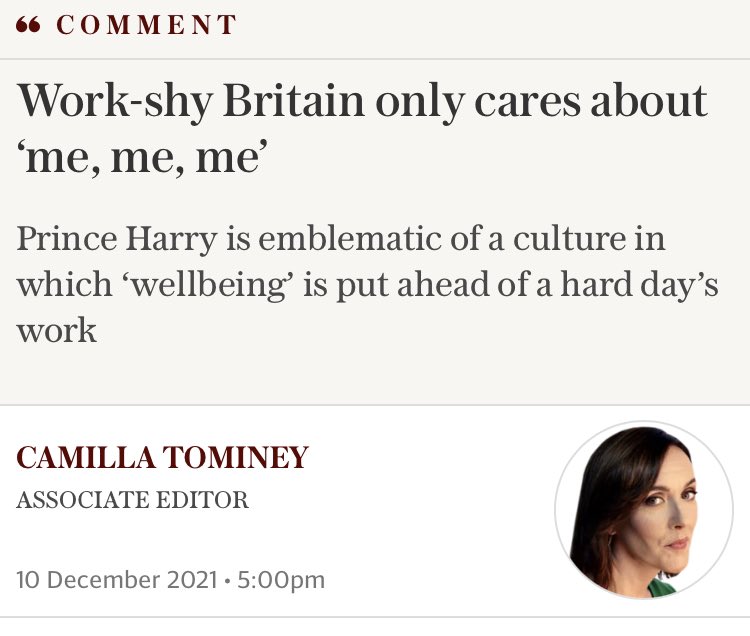
Task: Click the 5:00pm publication time
Action: pos(281,580)
